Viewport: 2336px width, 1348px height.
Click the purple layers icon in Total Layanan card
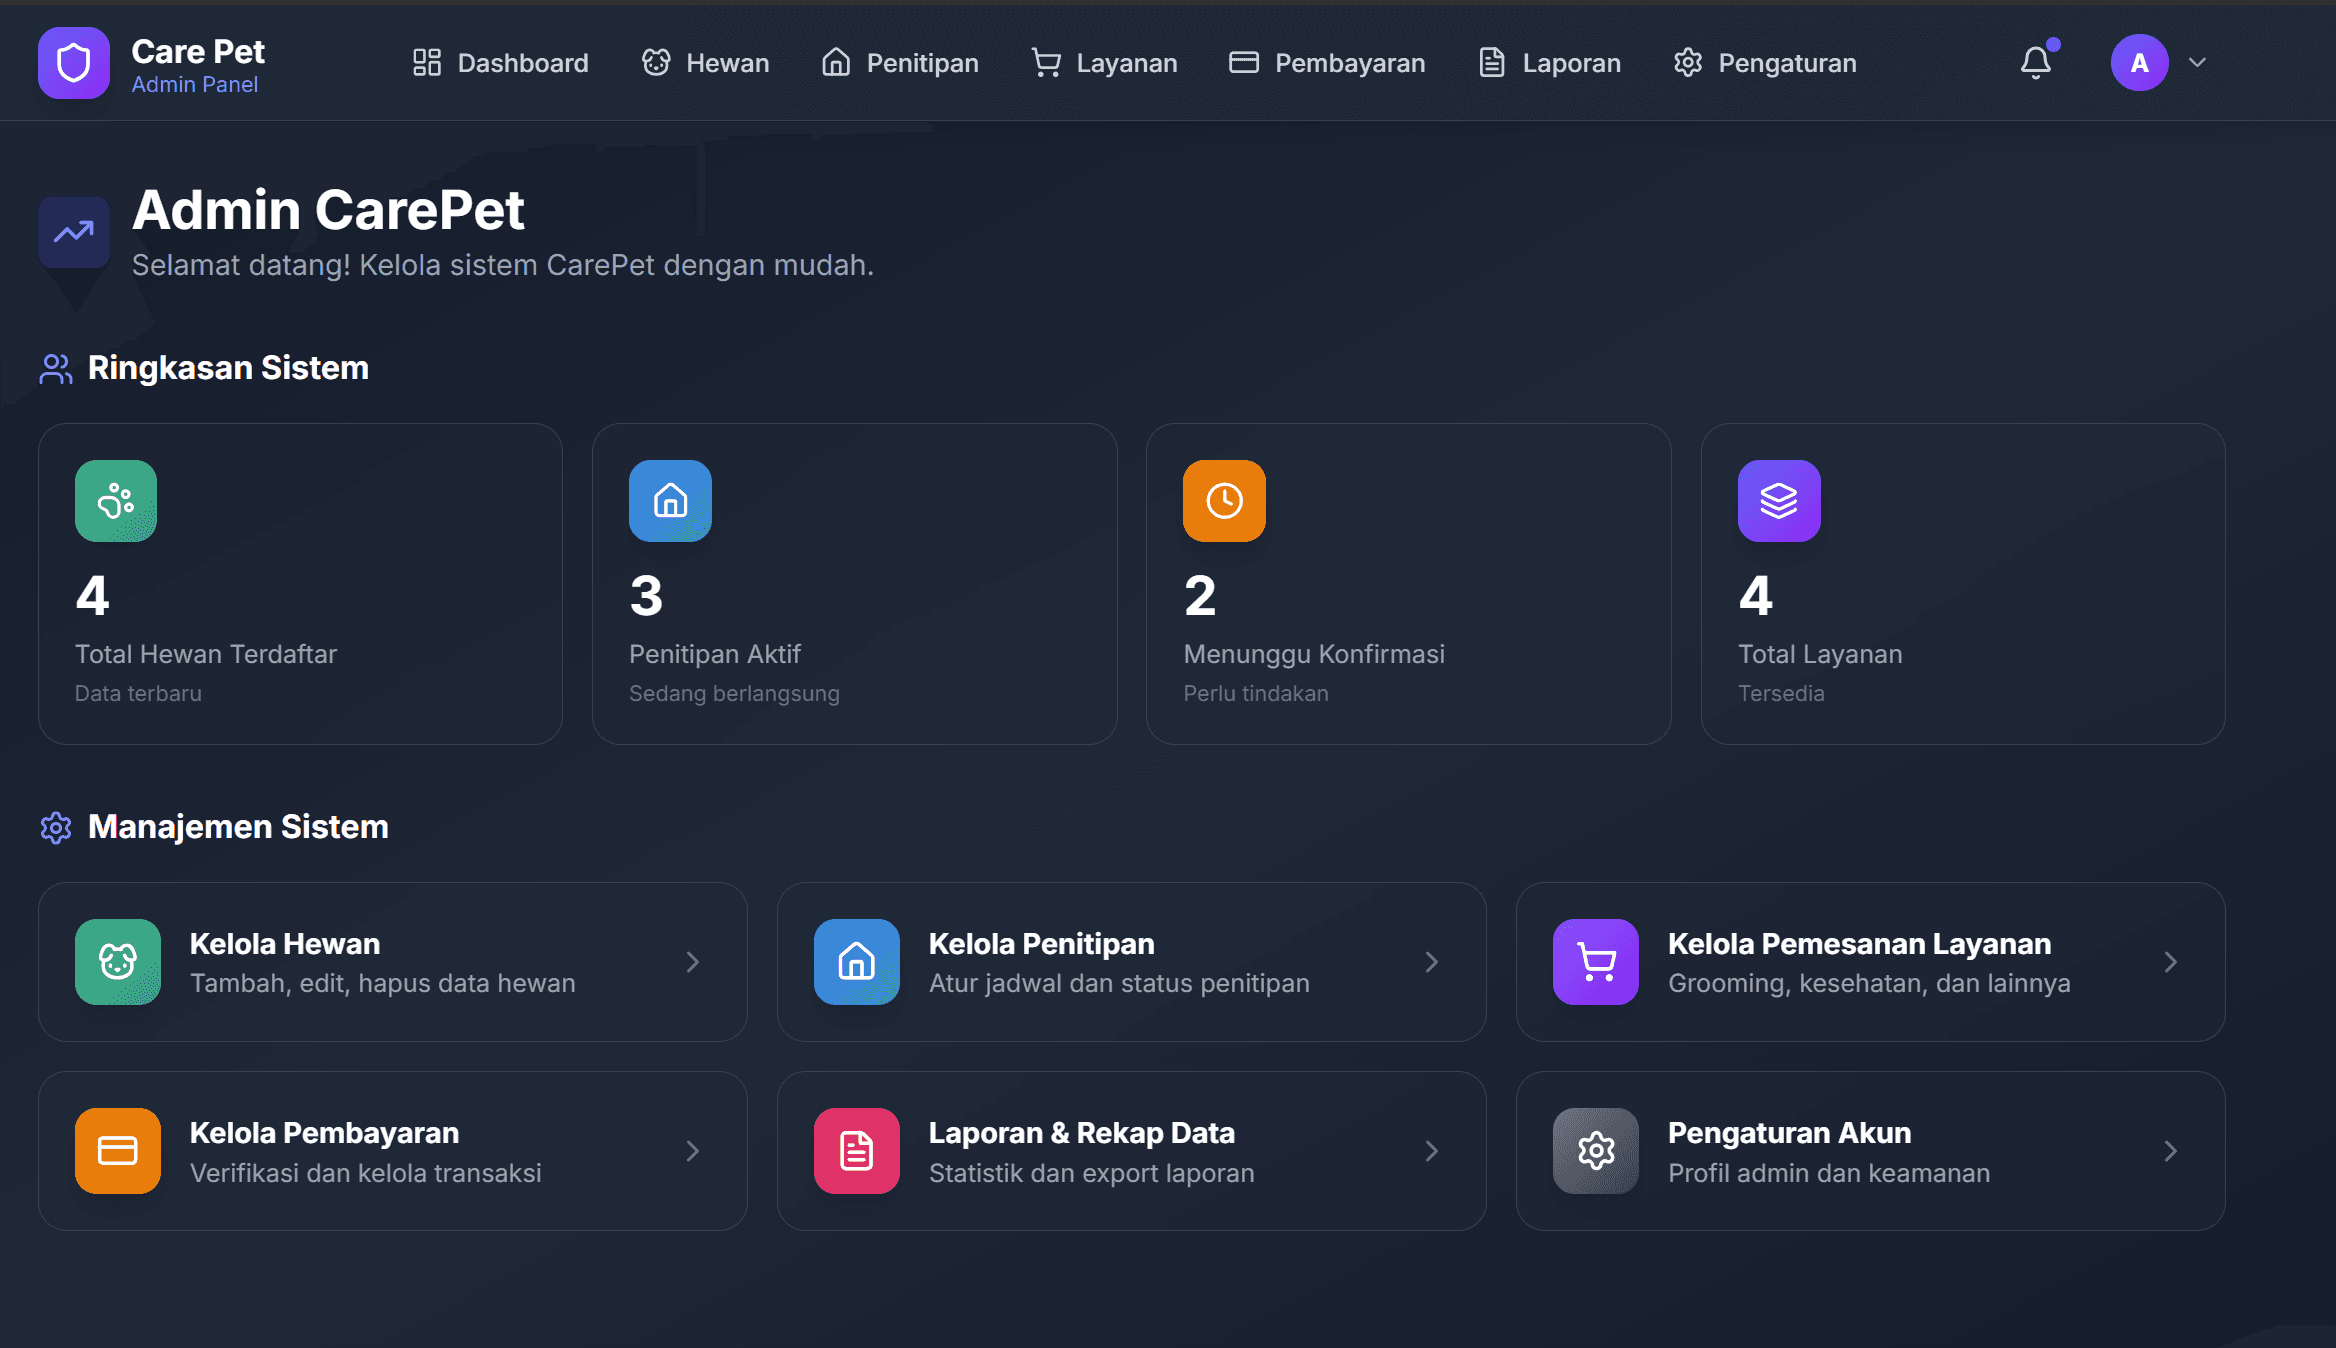[x=1779, y=501]
